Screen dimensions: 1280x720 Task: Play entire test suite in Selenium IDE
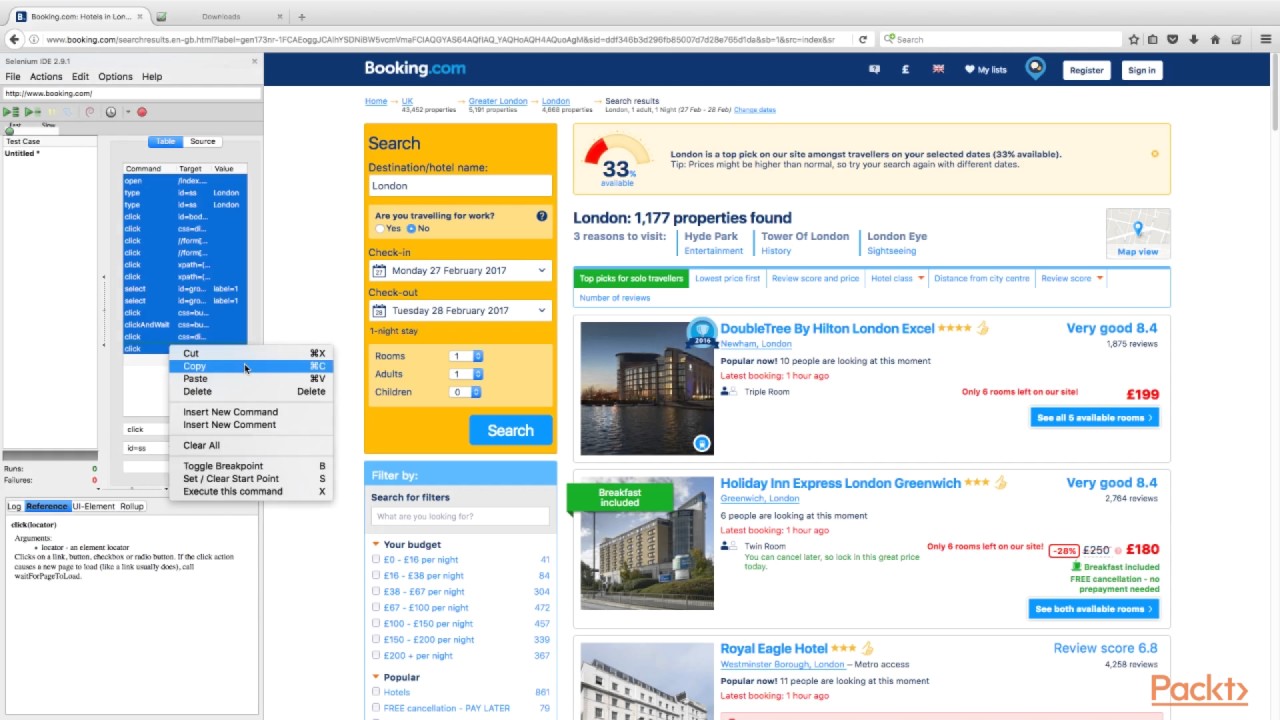[x=11, y=112]
